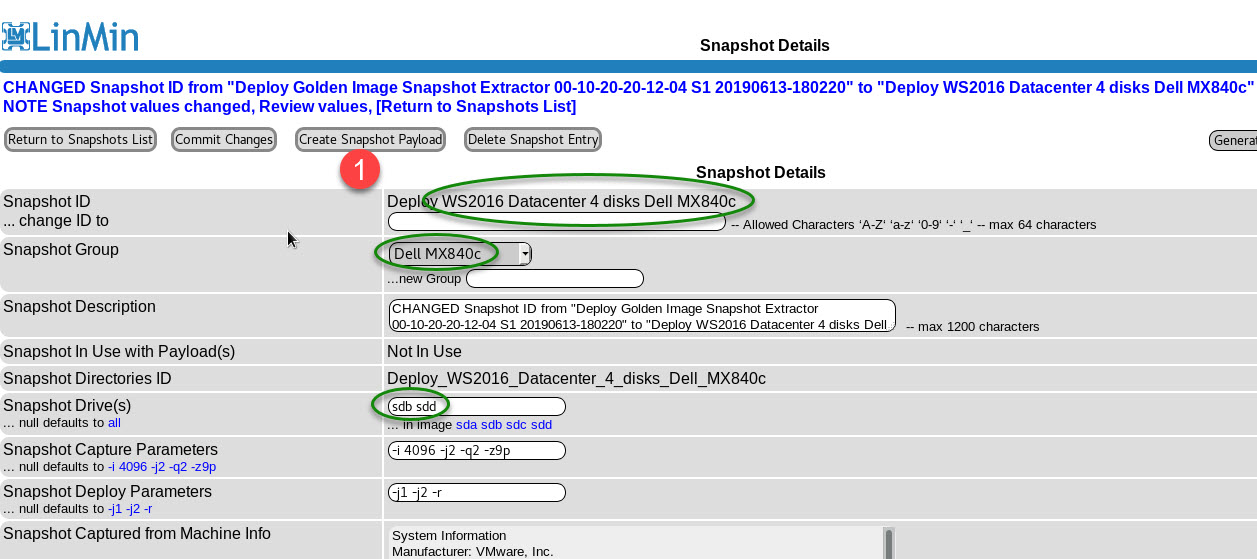Click the 'all' default drives link
This screenshot has width=1257, height=559.
(114, 424)
